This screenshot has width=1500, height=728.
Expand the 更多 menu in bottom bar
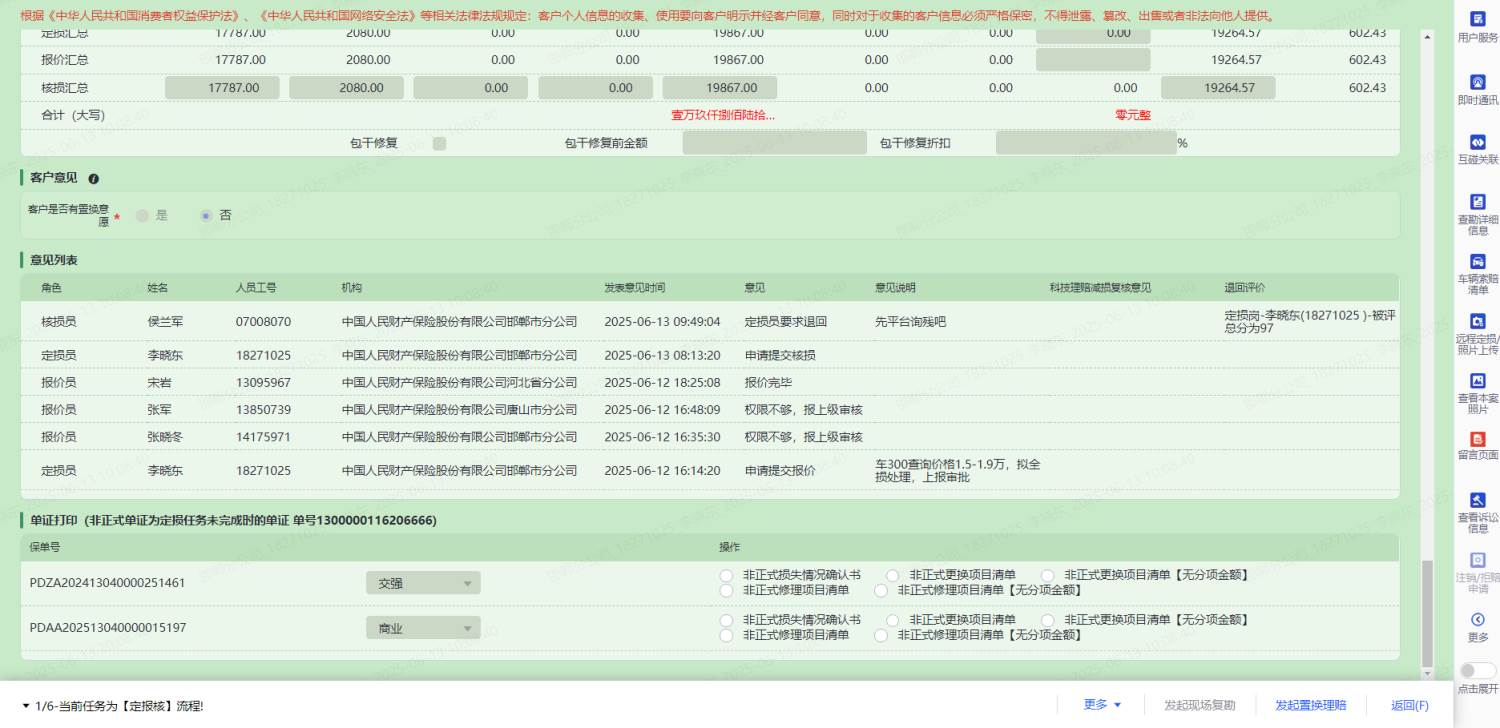click(x=1102, y=705)
